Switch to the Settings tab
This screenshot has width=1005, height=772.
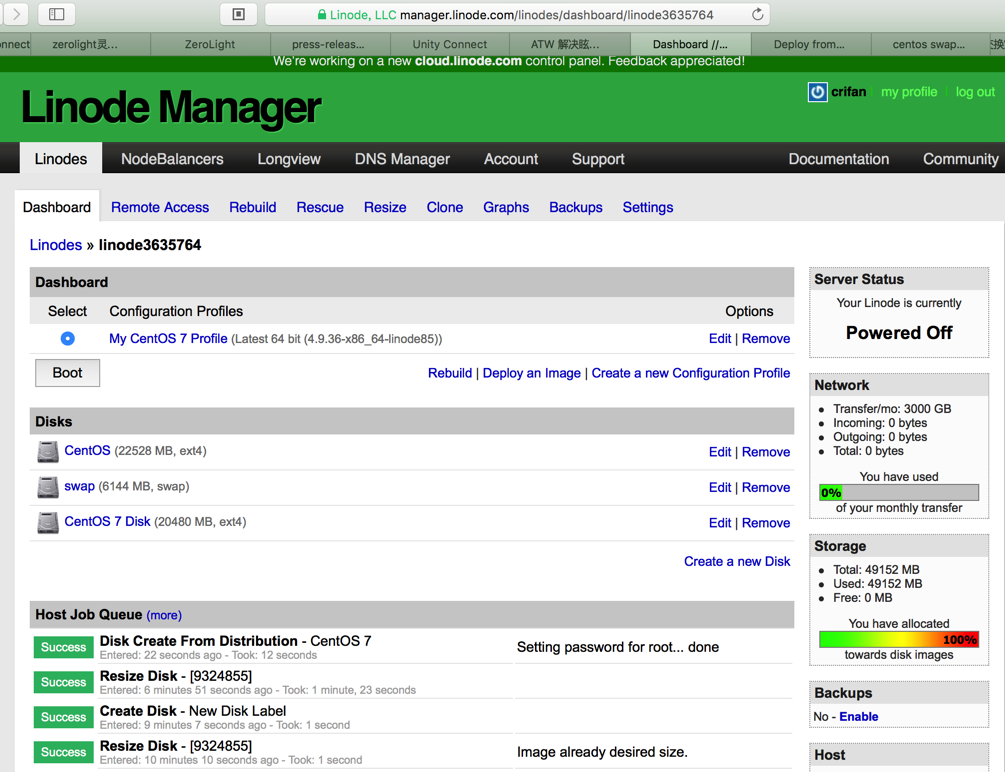pos(648,207)
